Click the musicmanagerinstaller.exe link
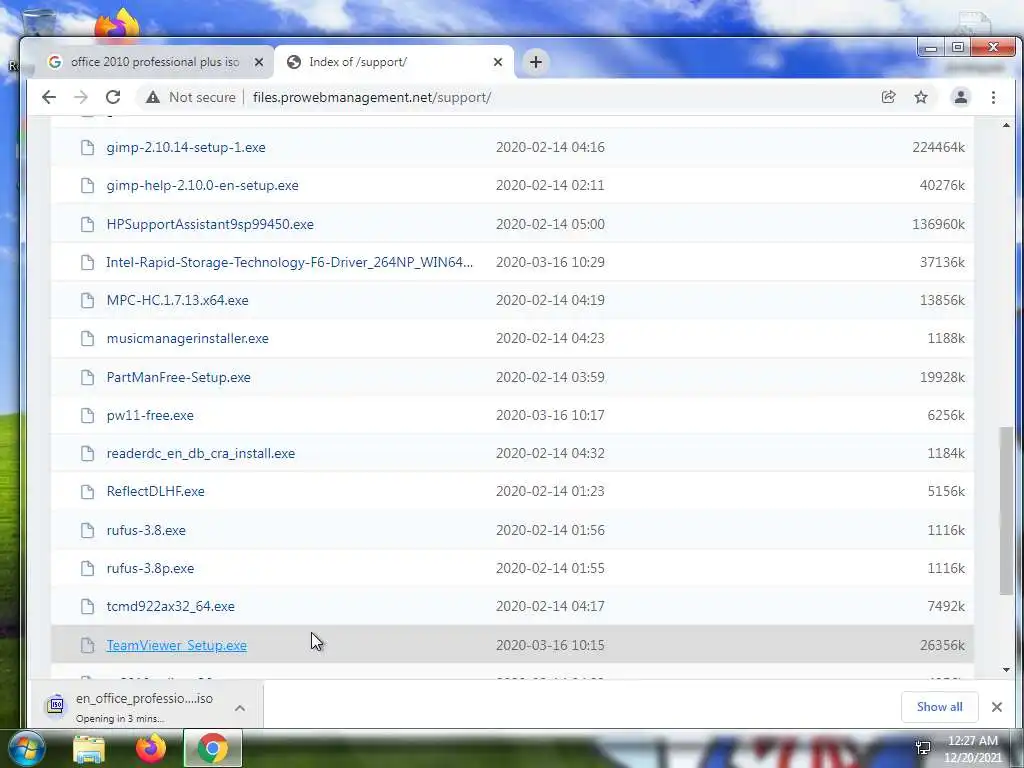This screenshot has height=768, width=1024. [x=187, y=338]
